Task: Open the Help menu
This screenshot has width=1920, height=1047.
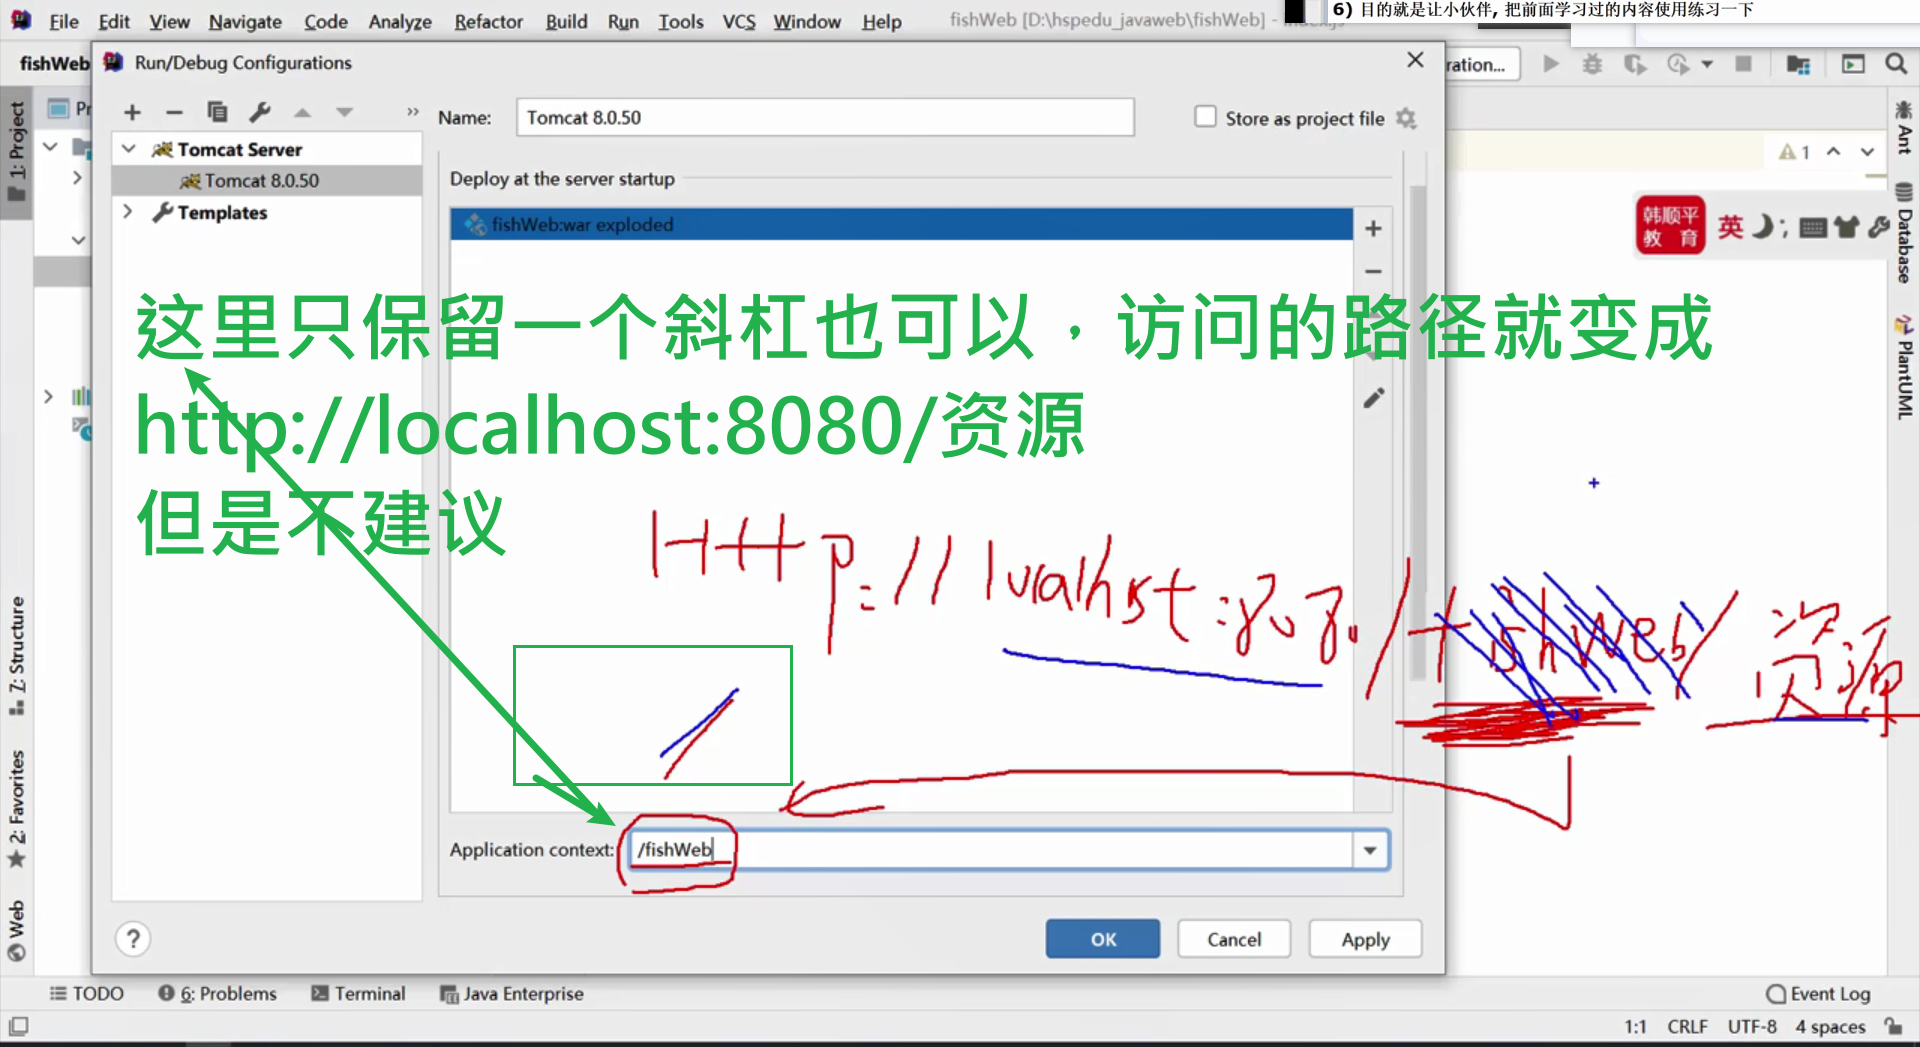Action: click(x=882, y=21)
